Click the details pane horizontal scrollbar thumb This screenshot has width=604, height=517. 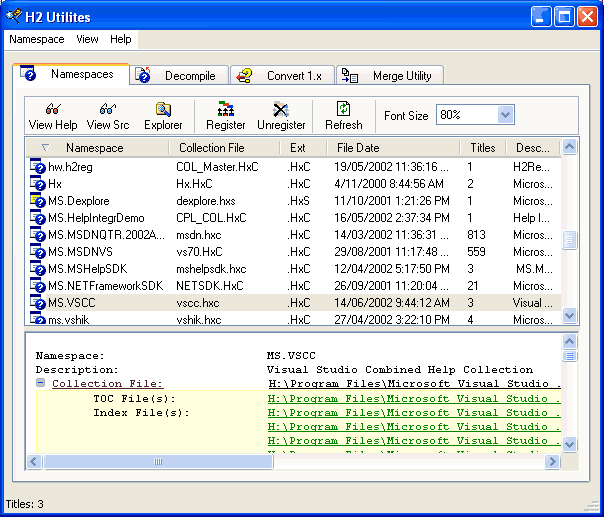(158, 461)
